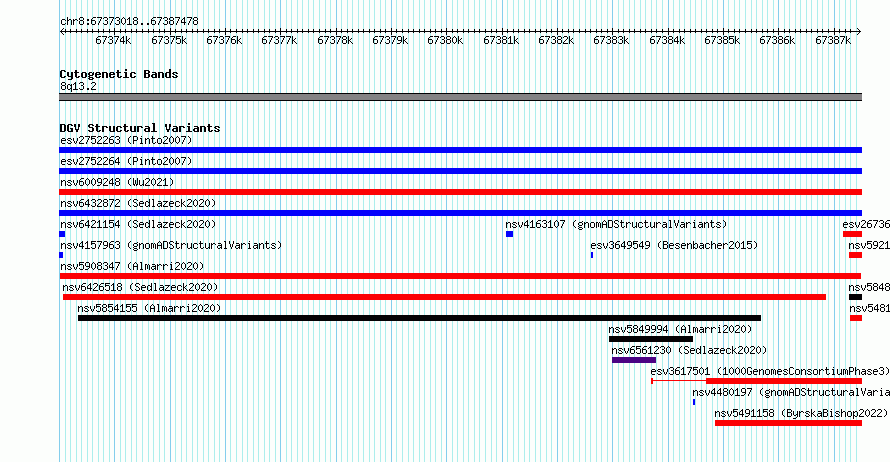Click the red bar under nsv5481
This screenshot has height=462, width=890.
[x=856, y=318]
